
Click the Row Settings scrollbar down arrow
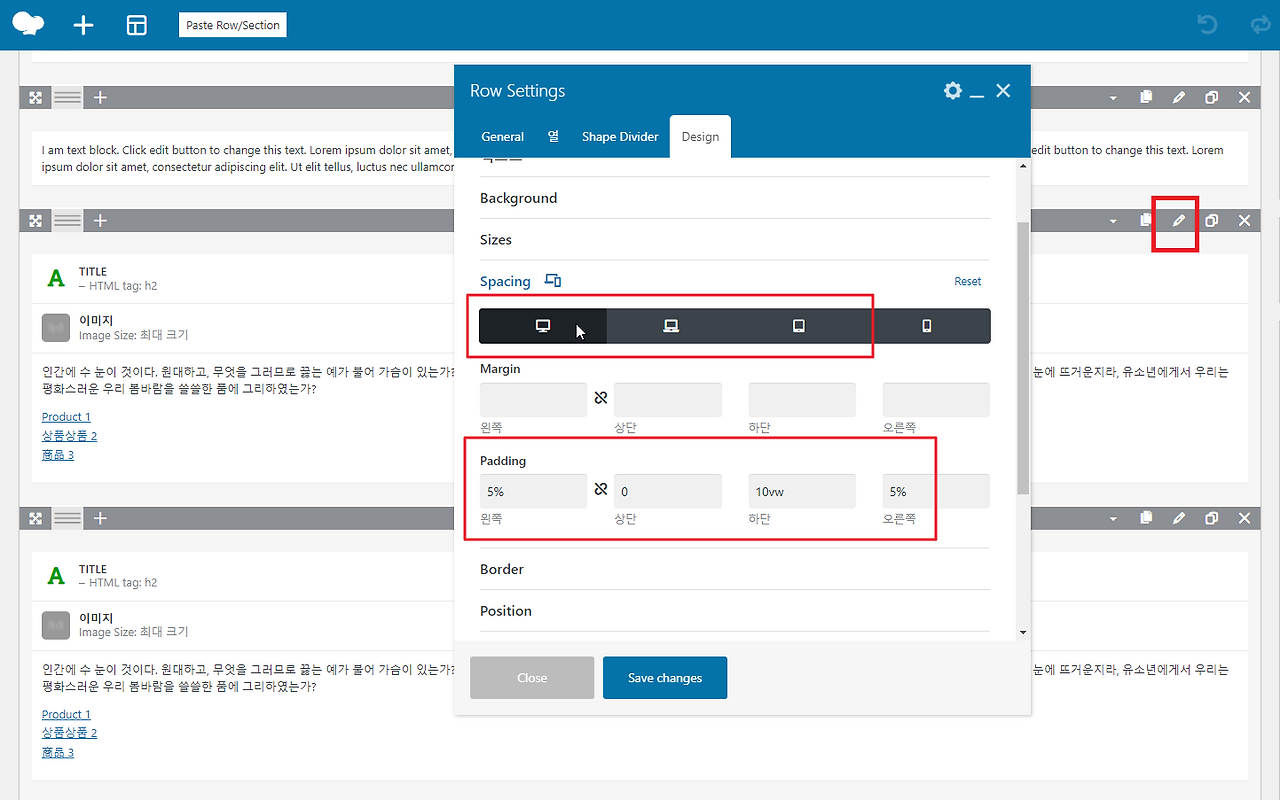click(1023, 632)
